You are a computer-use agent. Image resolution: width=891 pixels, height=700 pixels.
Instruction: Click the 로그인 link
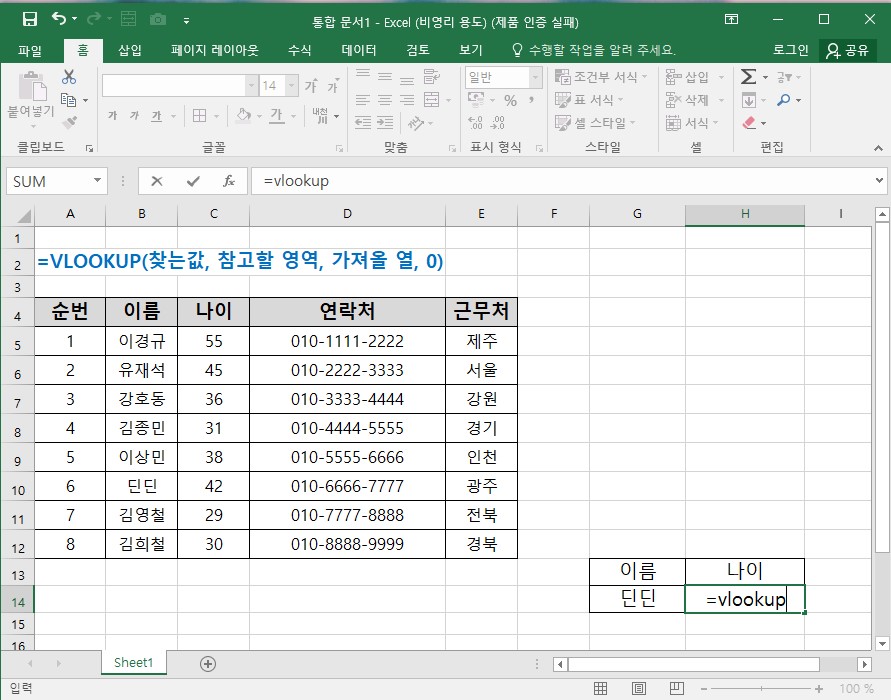click(x=790, y=50)
